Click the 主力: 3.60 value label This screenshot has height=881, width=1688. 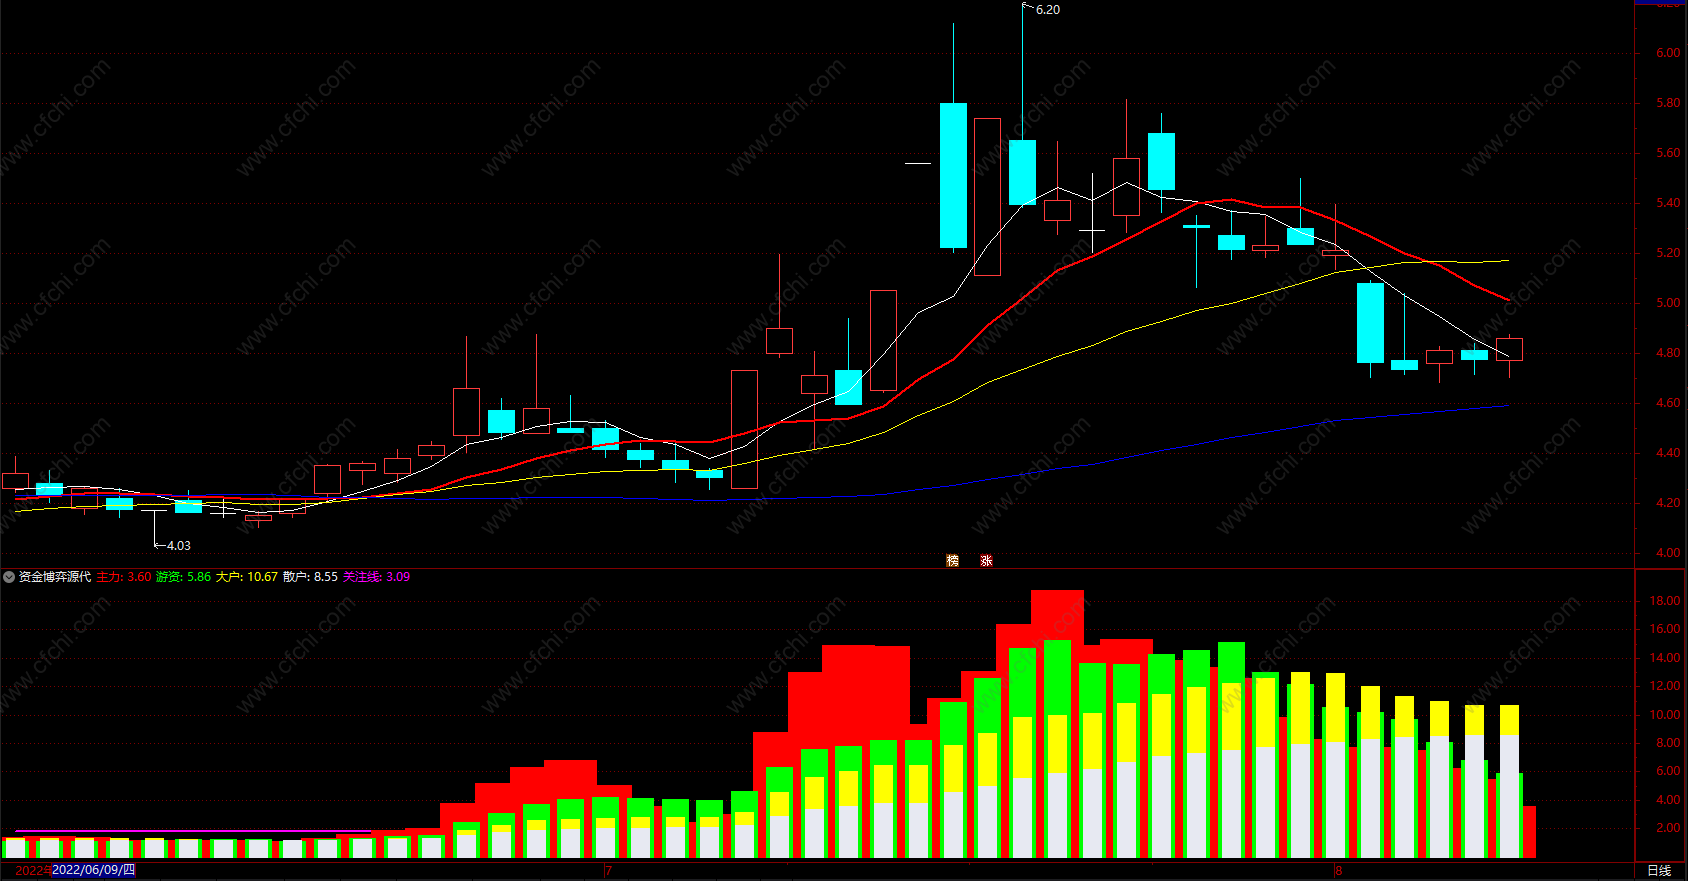point(124,577)
